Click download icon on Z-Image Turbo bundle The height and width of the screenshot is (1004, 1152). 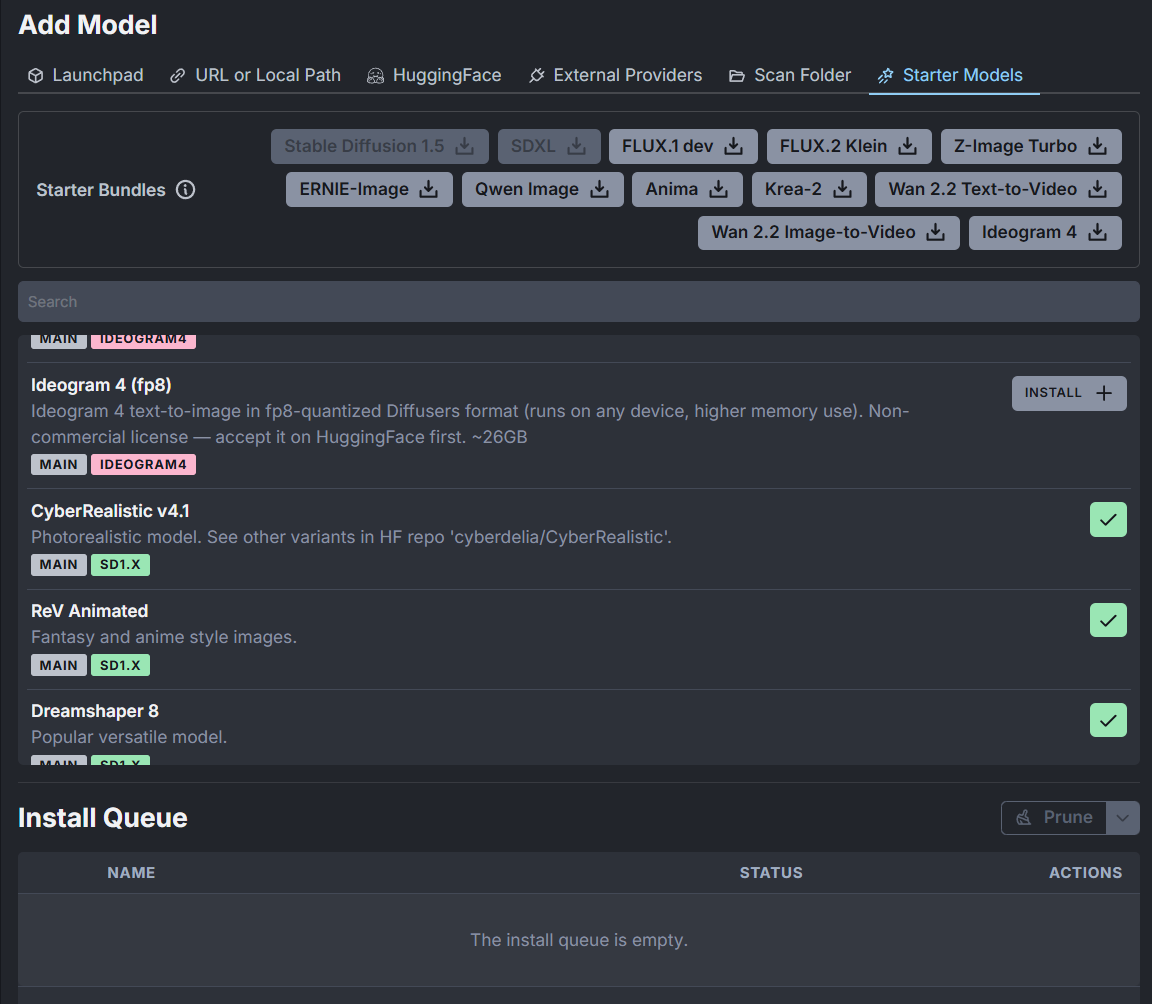point(1097,146)
